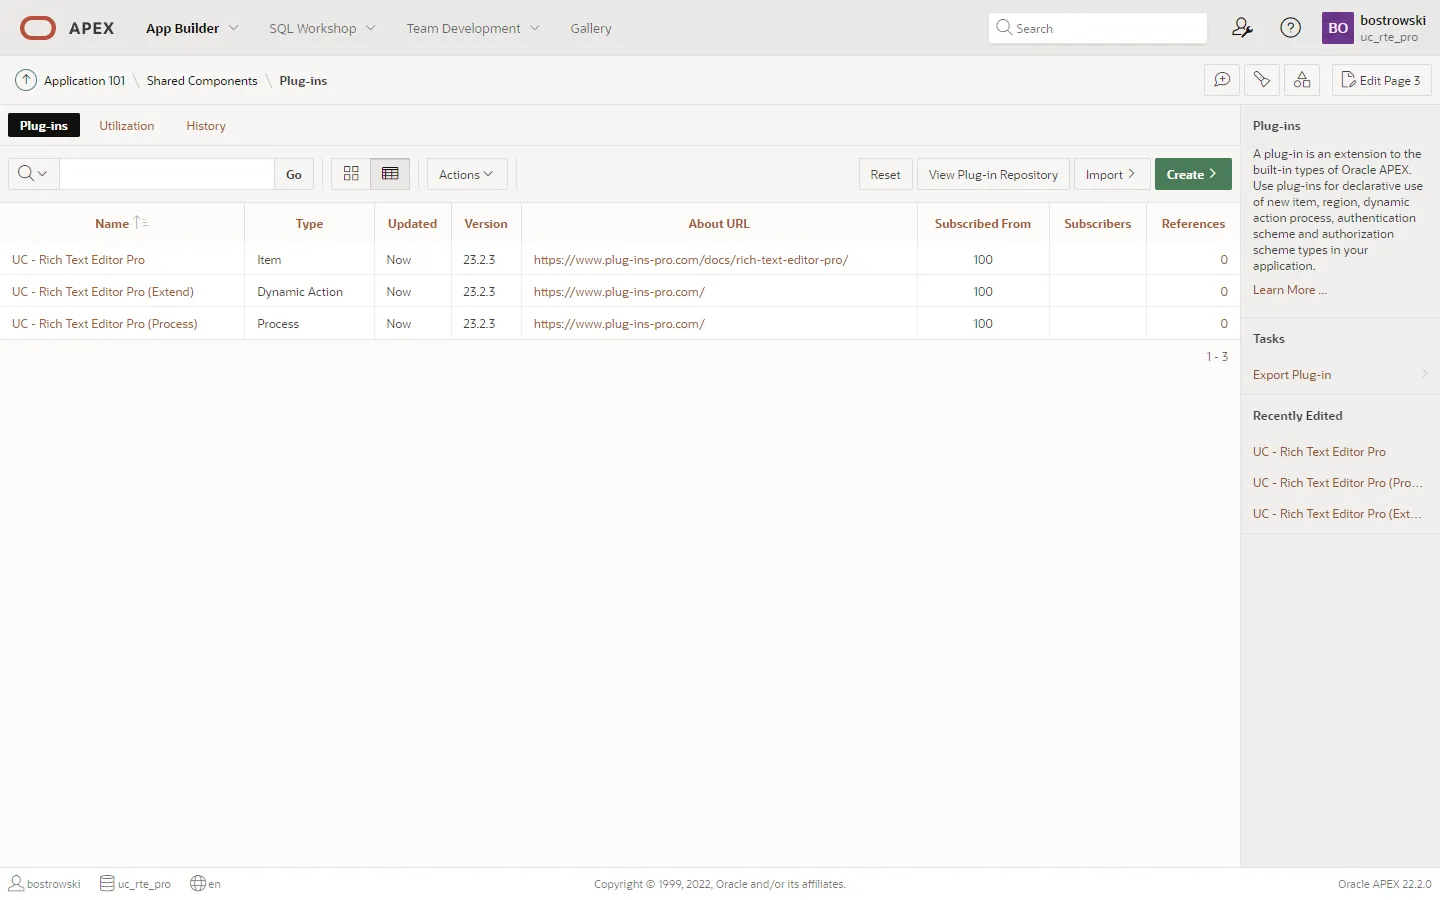This screenshot has height=900, width=1440.
Task: Click the tag icon in the breadcrumb toolbar
Action: pos(1262,80)
